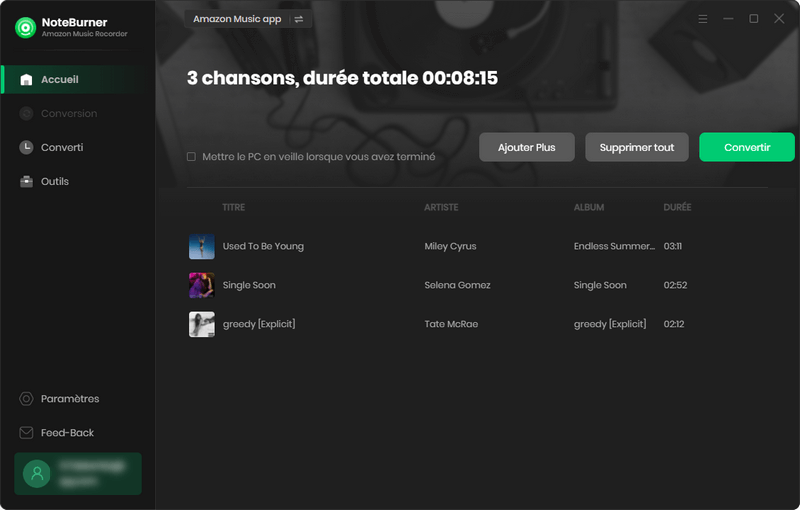The height and width of the screenshot is (510, 800).
Task: Click the Outils toolbox icon
Action: [26, 182]
